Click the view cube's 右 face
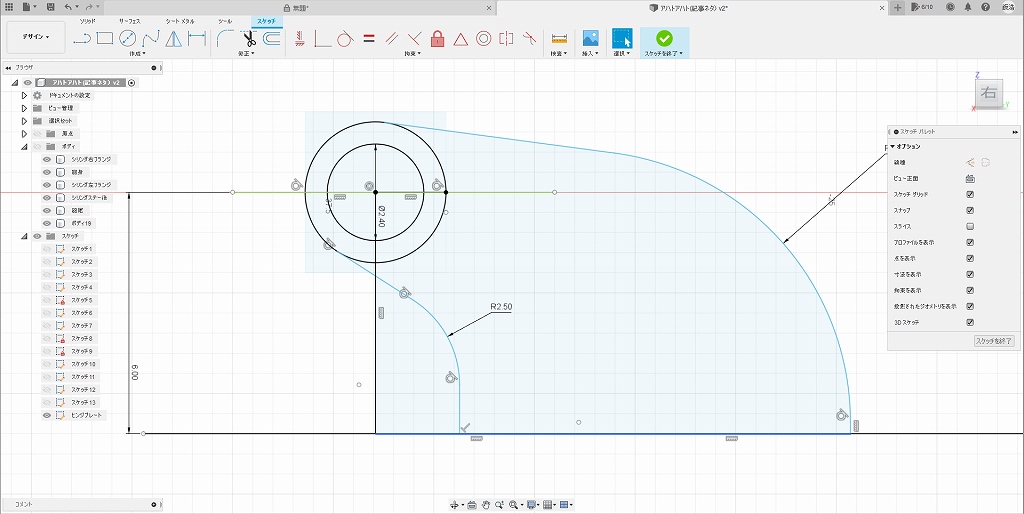This screenshot has width=1024, height=514. click(x=988, y=94)
